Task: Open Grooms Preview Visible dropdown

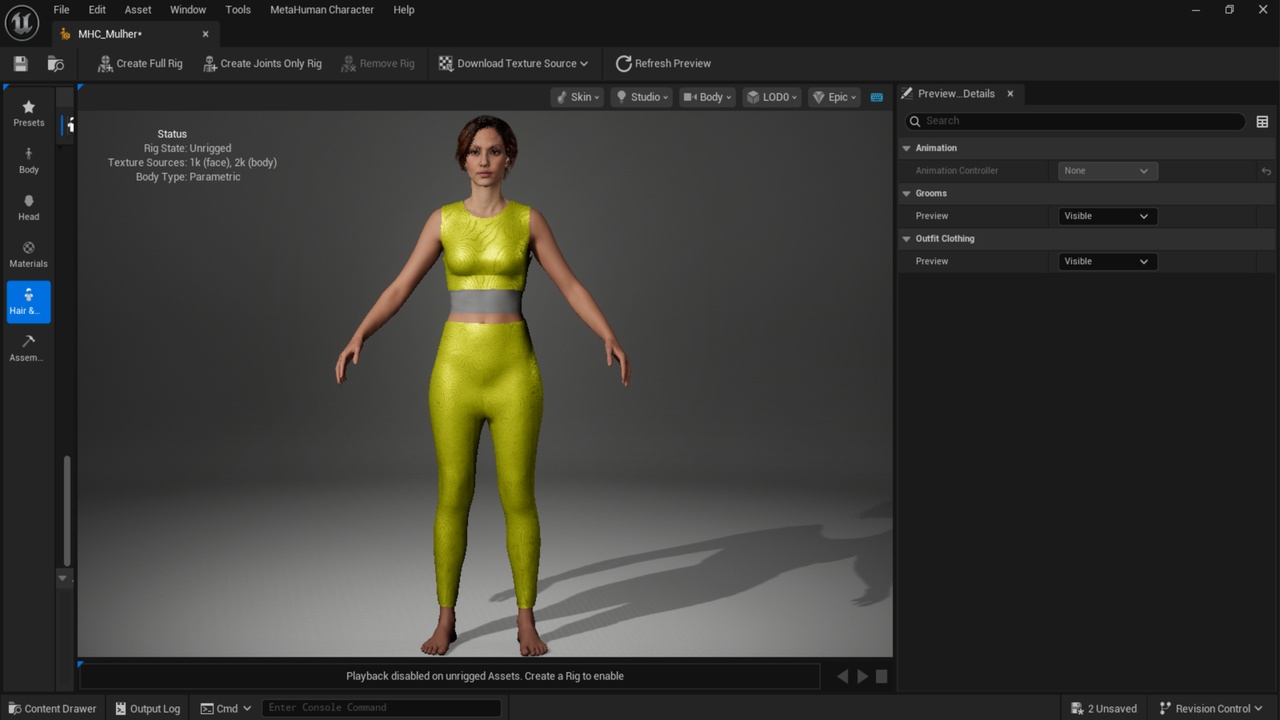Action: coord(1108,216)
